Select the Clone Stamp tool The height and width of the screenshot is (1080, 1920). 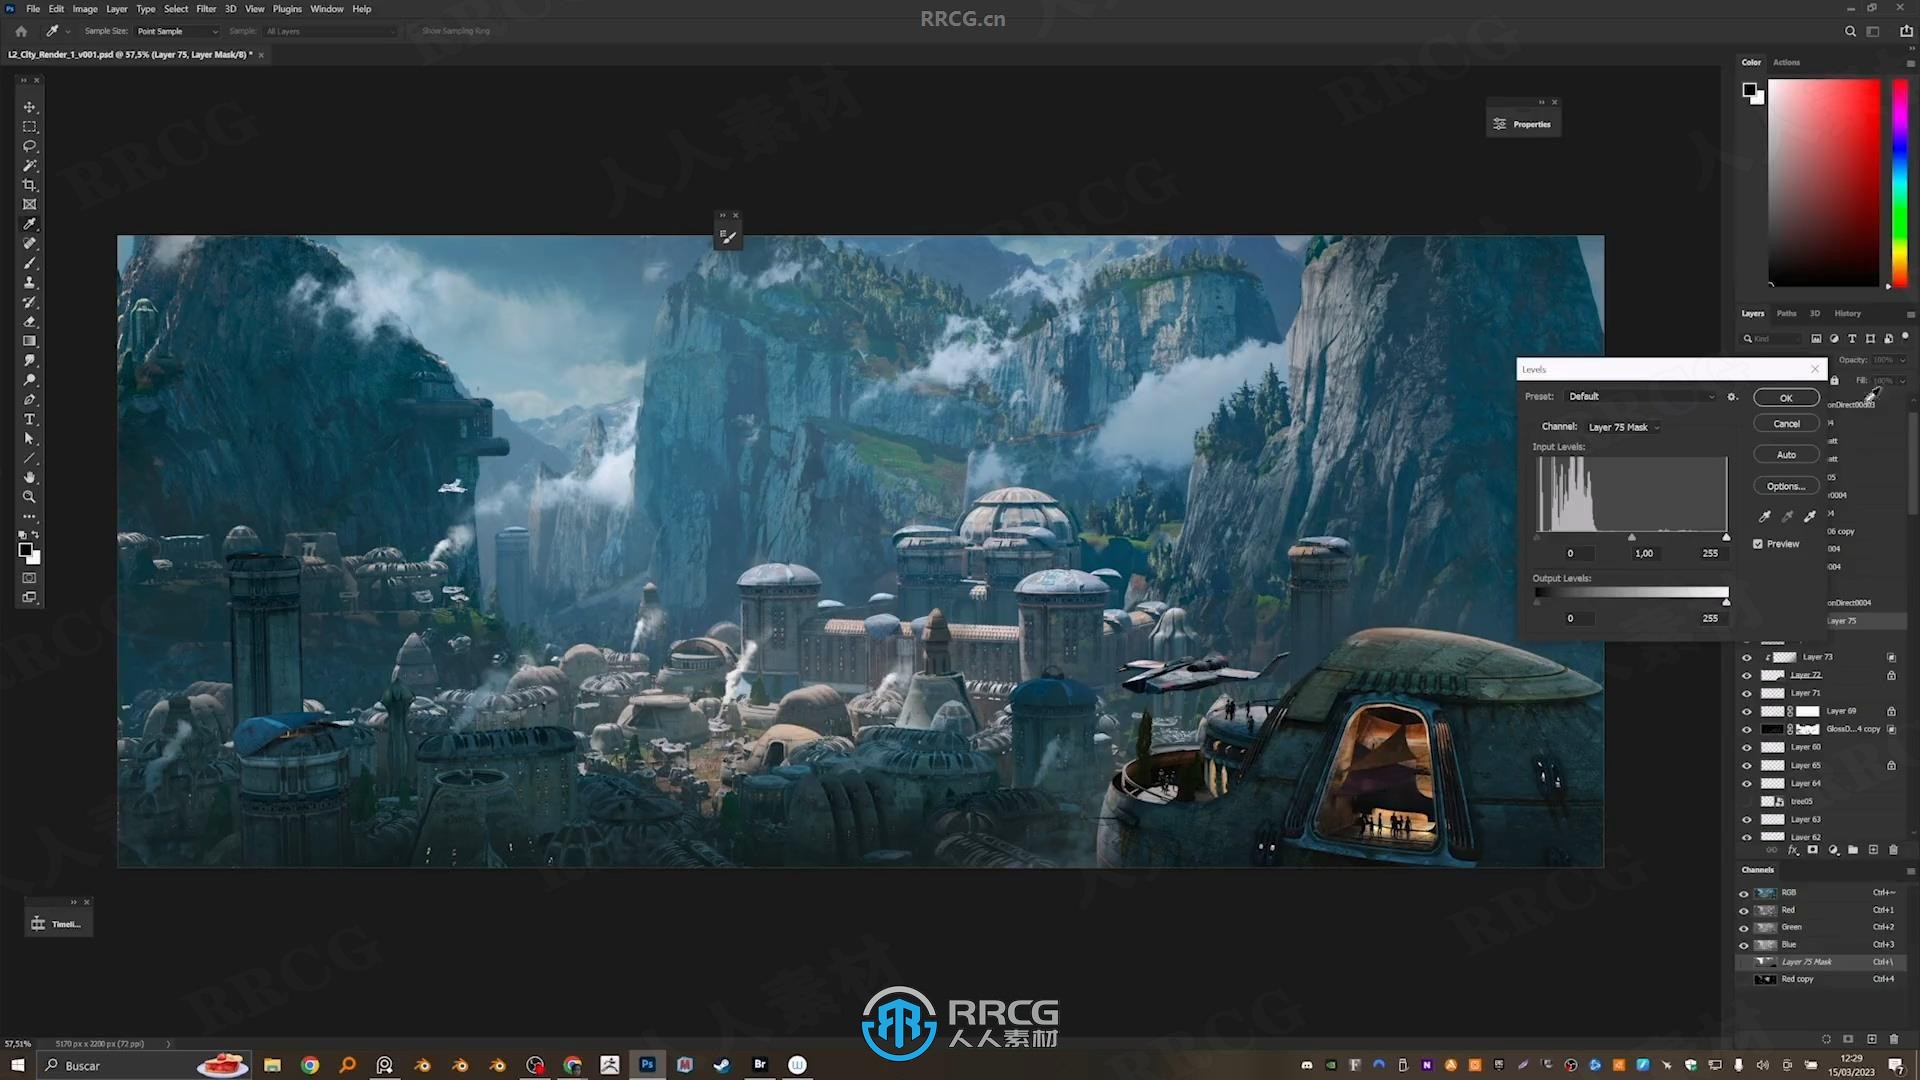click(x=29, y=282)
